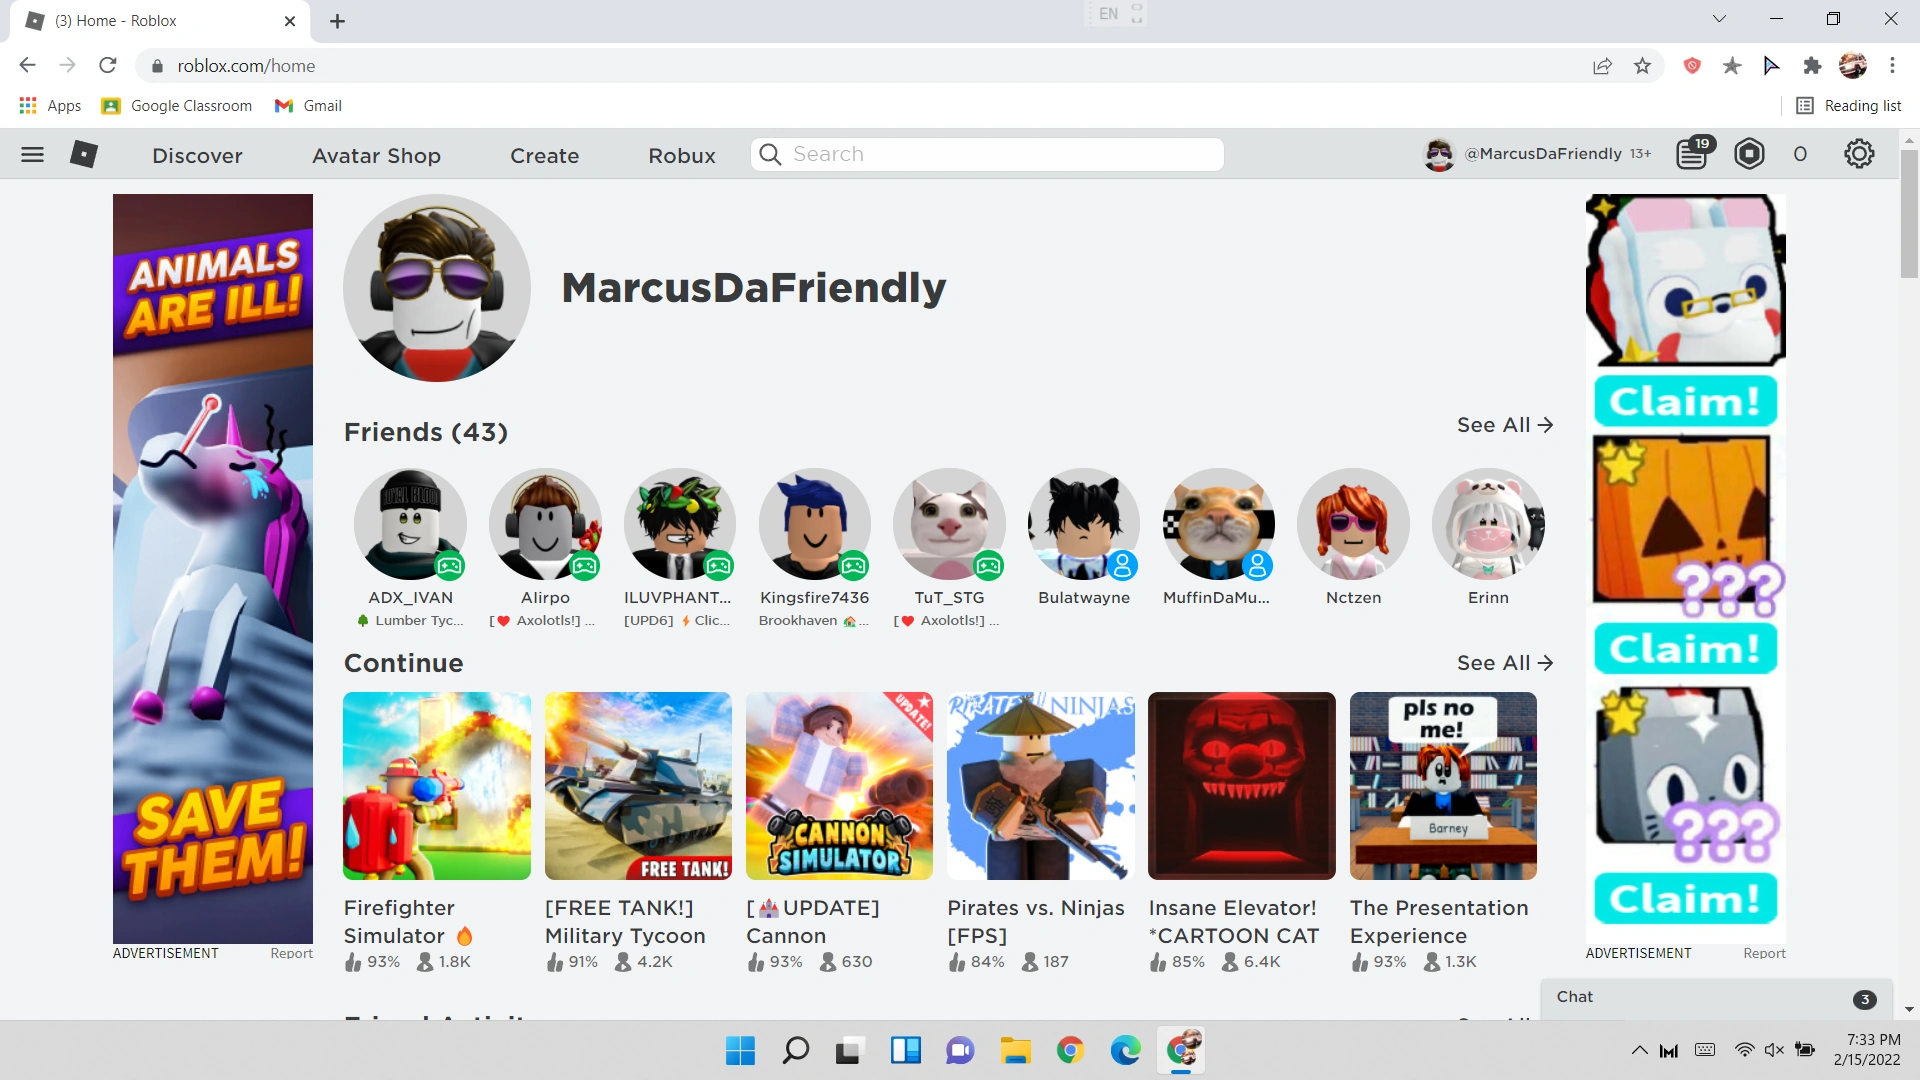This screenshot has height=1080, width=1920.
Task: Bookmark this page with star icon
Action: point(1642,66)
